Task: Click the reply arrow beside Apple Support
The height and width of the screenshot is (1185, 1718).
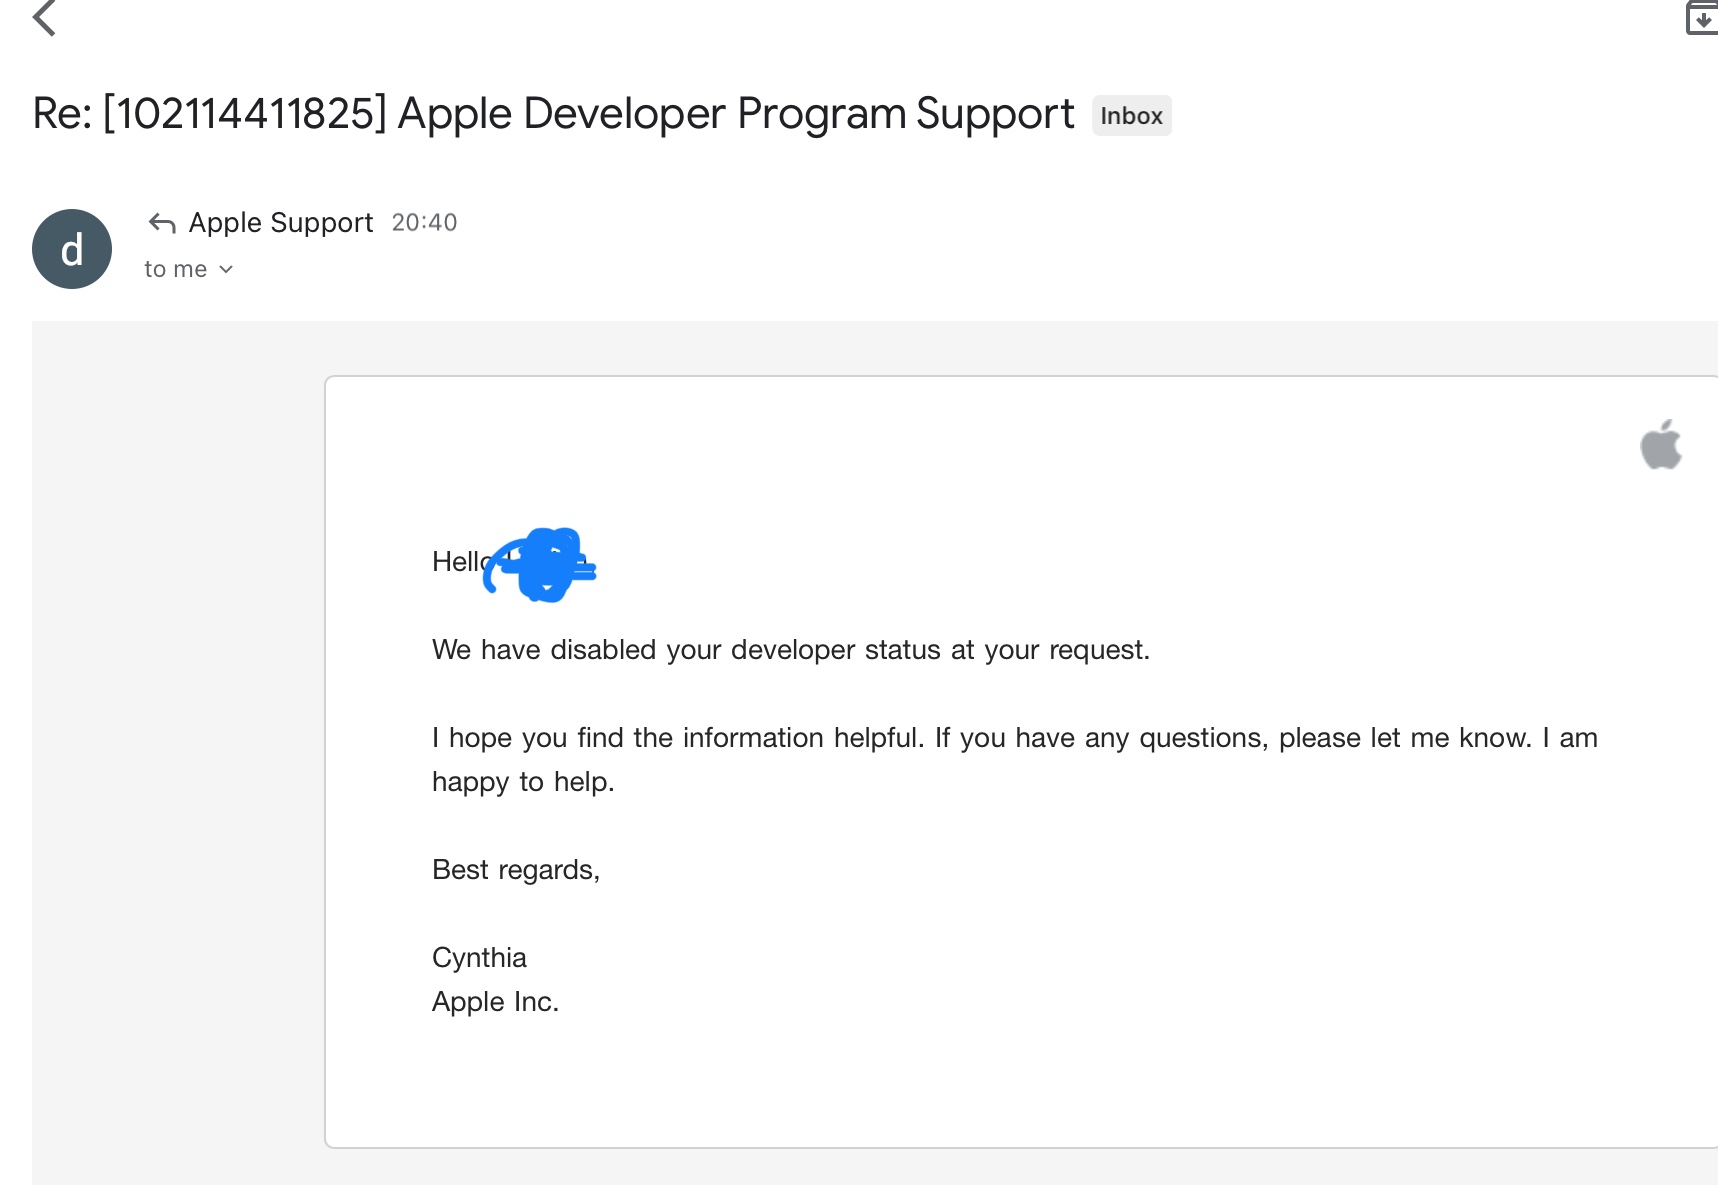Action: (x=160, y=222)
